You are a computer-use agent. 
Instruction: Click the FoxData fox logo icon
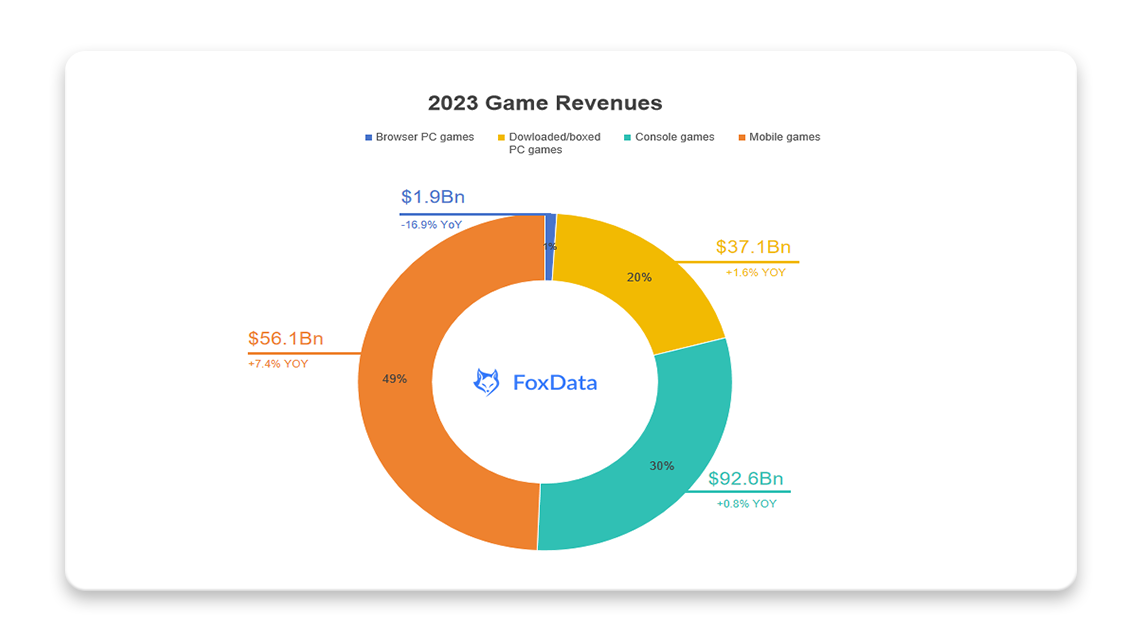486,382
